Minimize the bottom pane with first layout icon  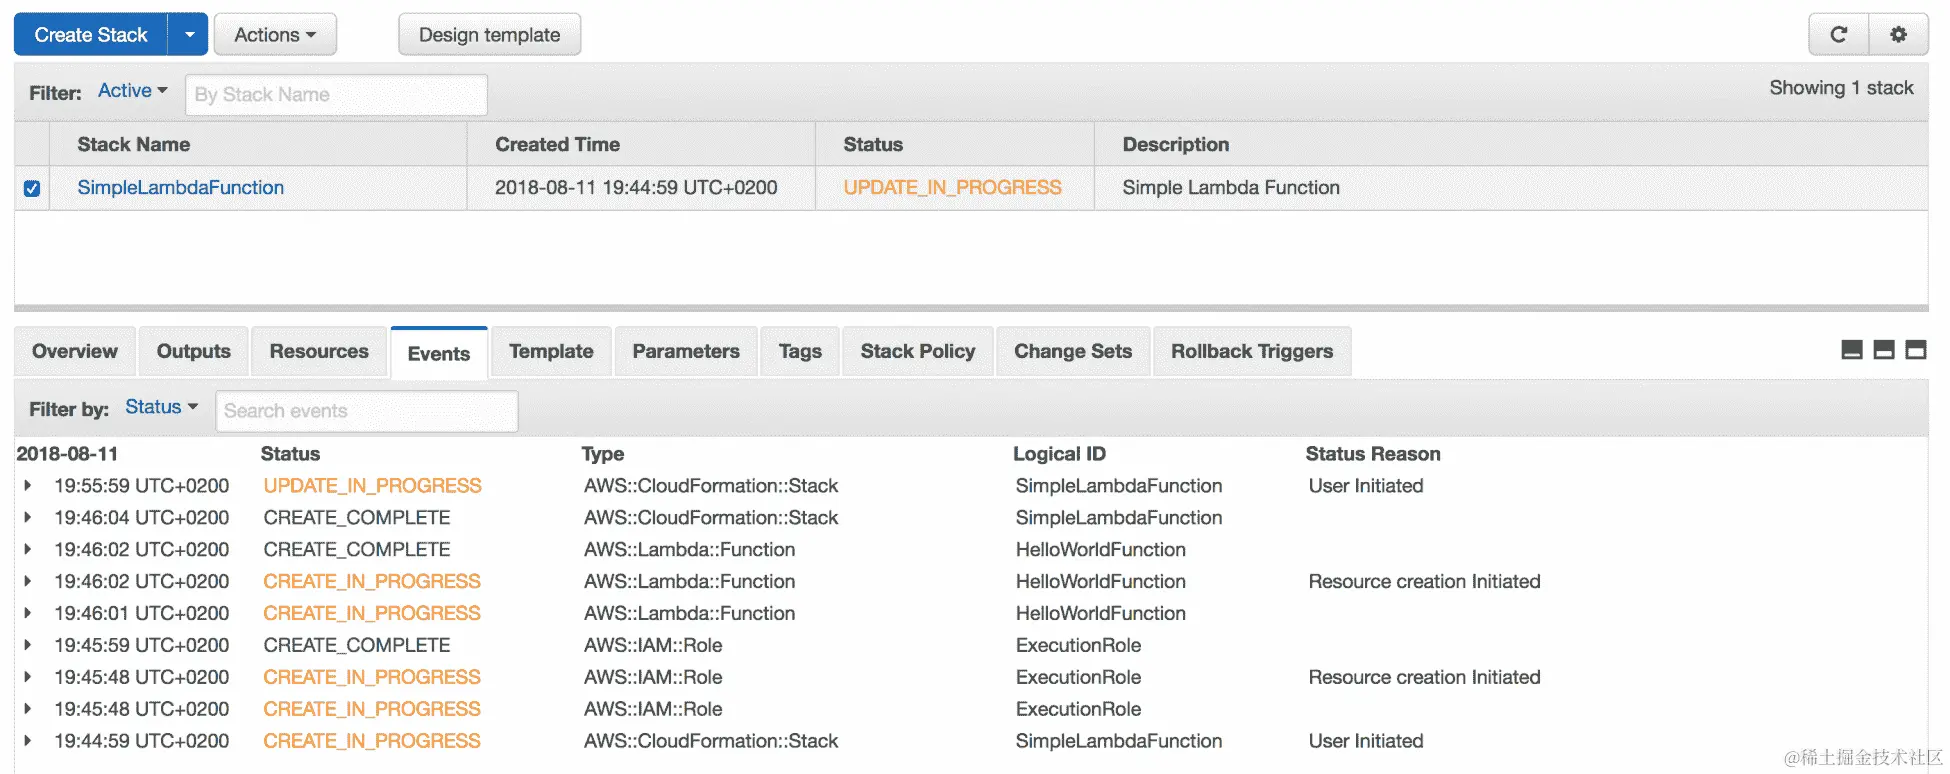(1852, 350)
